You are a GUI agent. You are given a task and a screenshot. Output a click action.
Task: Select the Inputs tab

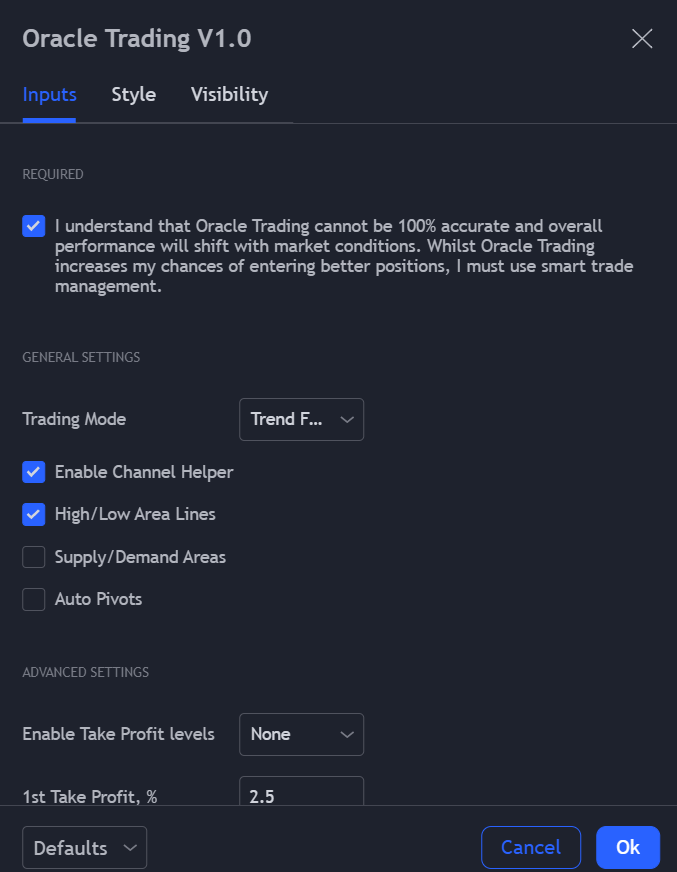[x=49, y=95]
